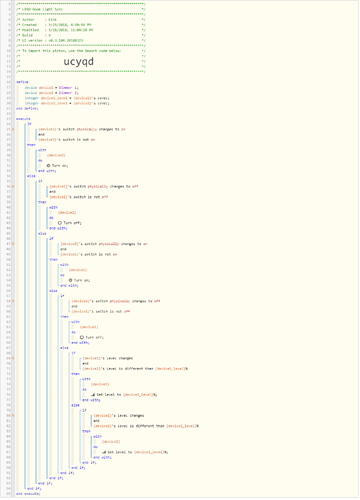Click 'end if;' on line 94
The width and height of the screenshot is (360, 500).
[x=34, y=489]
